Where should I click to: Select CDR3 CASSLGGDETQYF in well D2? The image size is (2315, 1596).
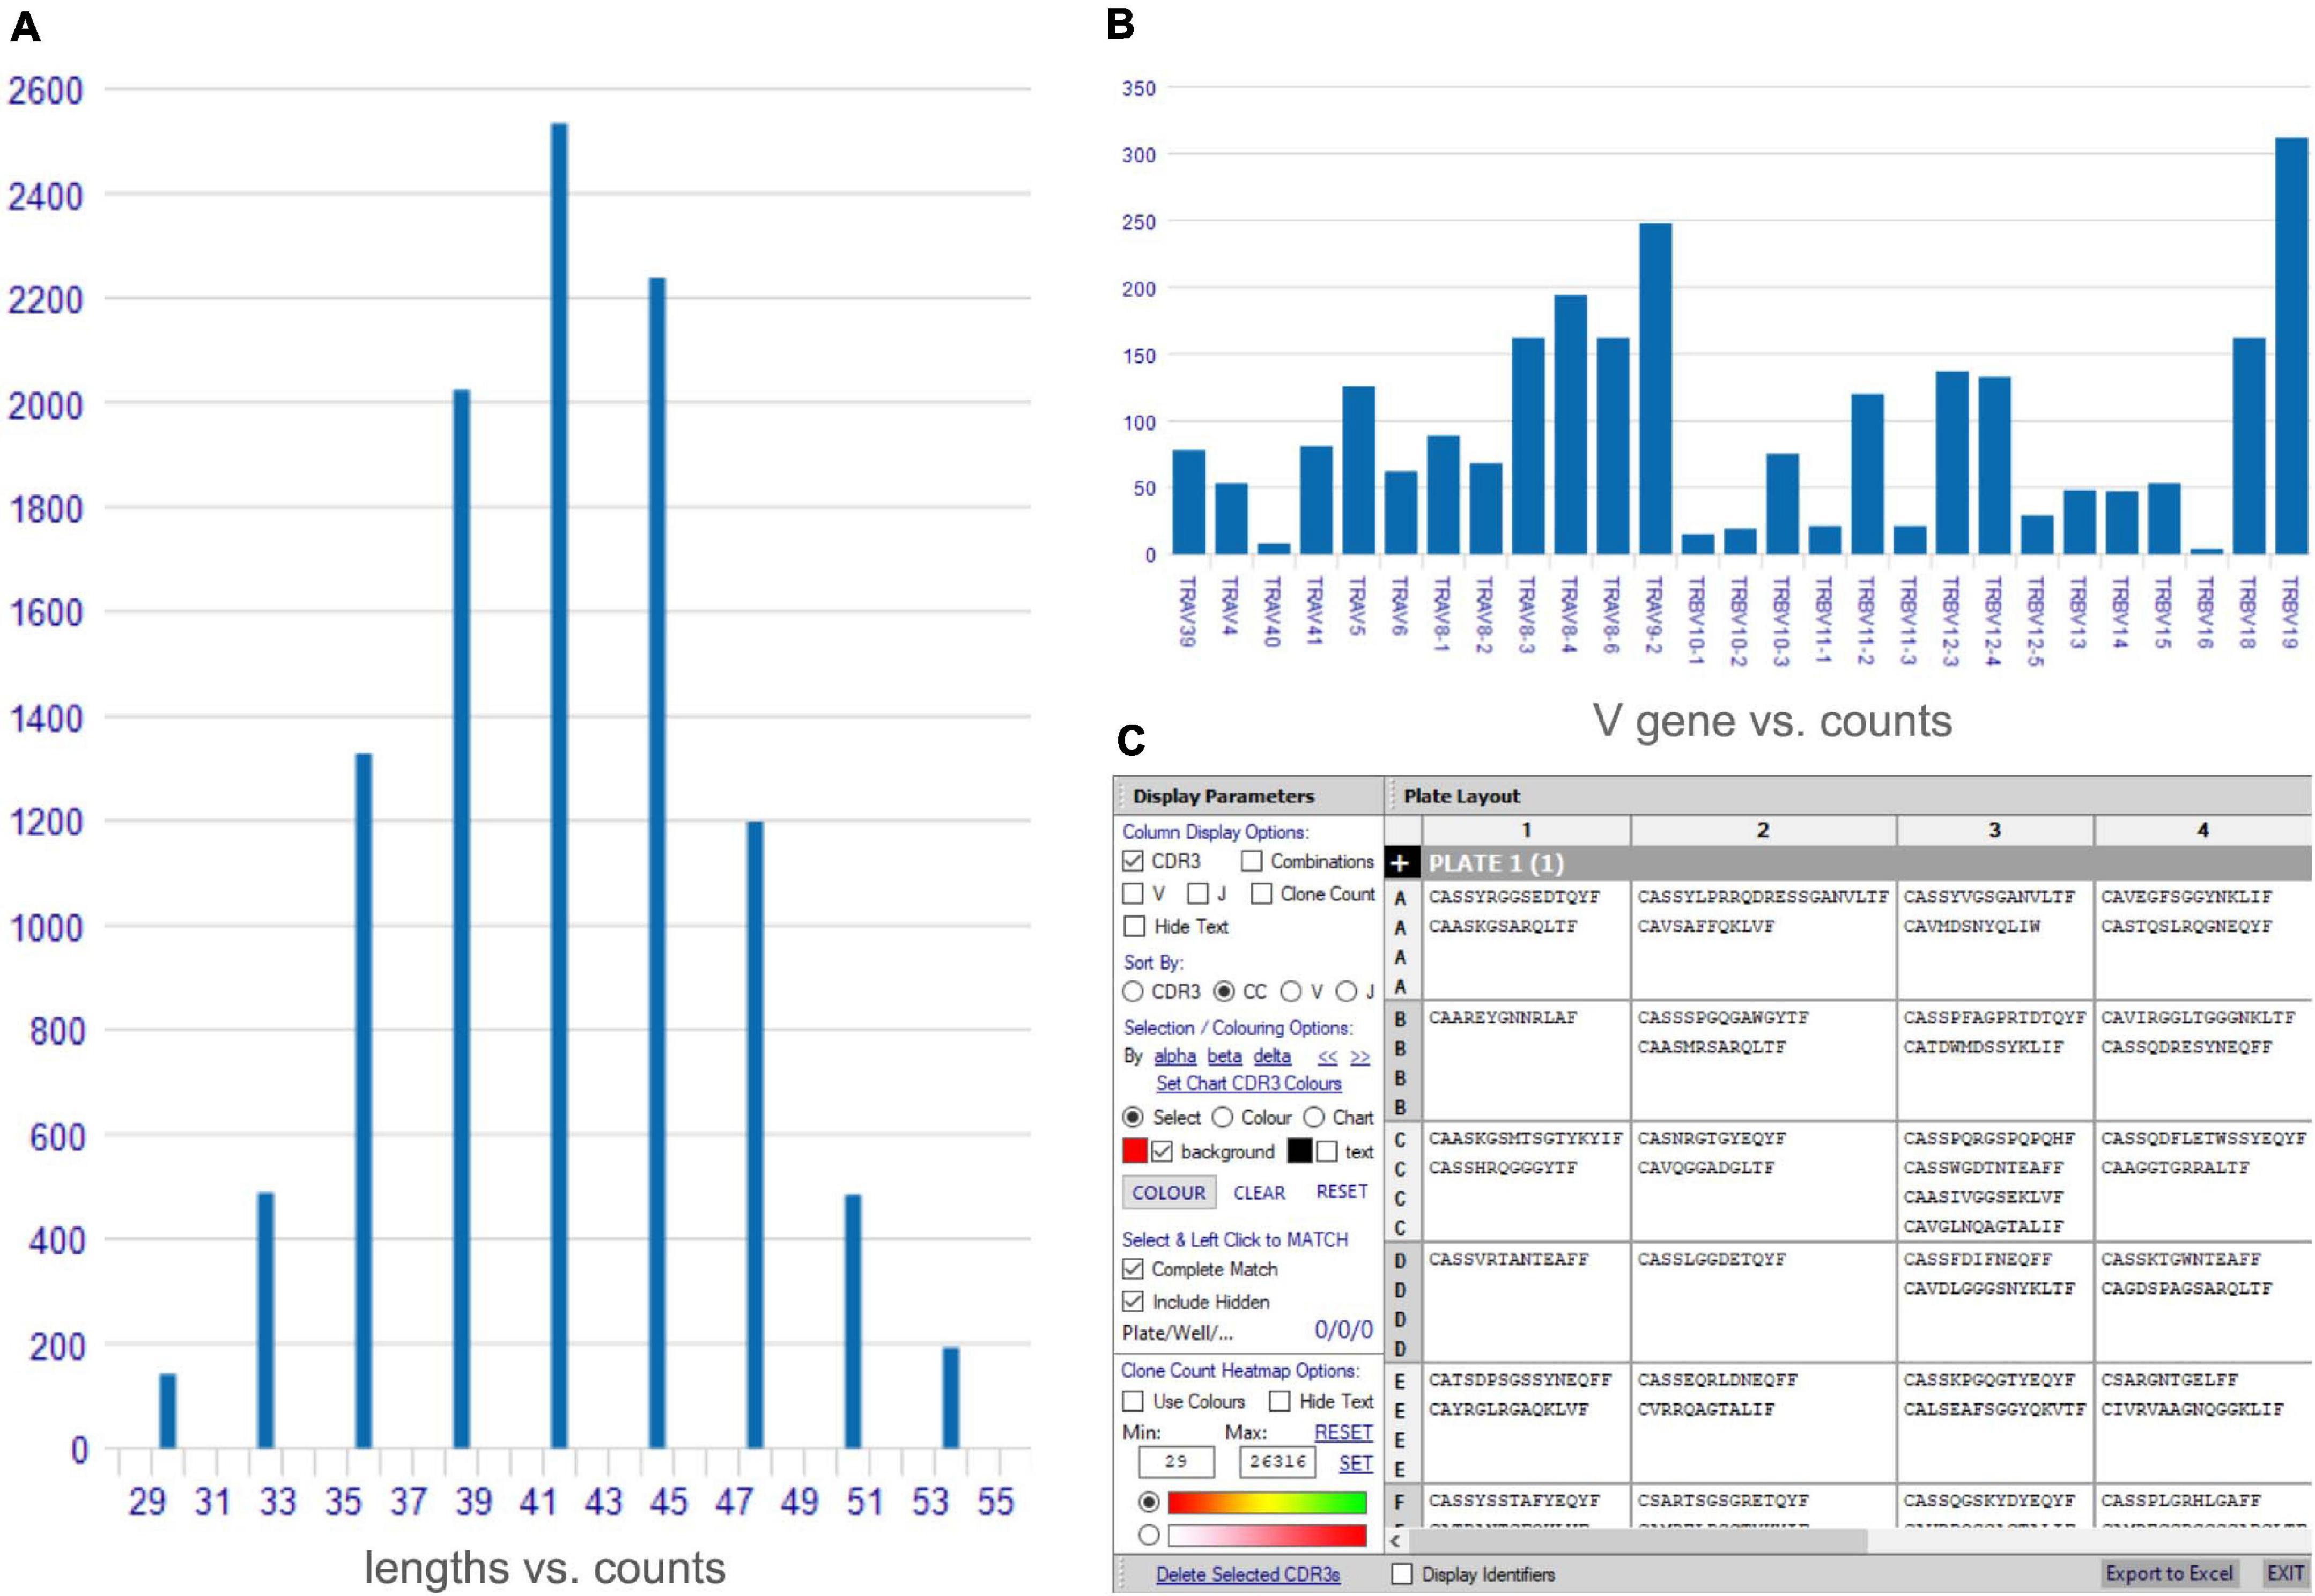[x=1711, y=1259]
